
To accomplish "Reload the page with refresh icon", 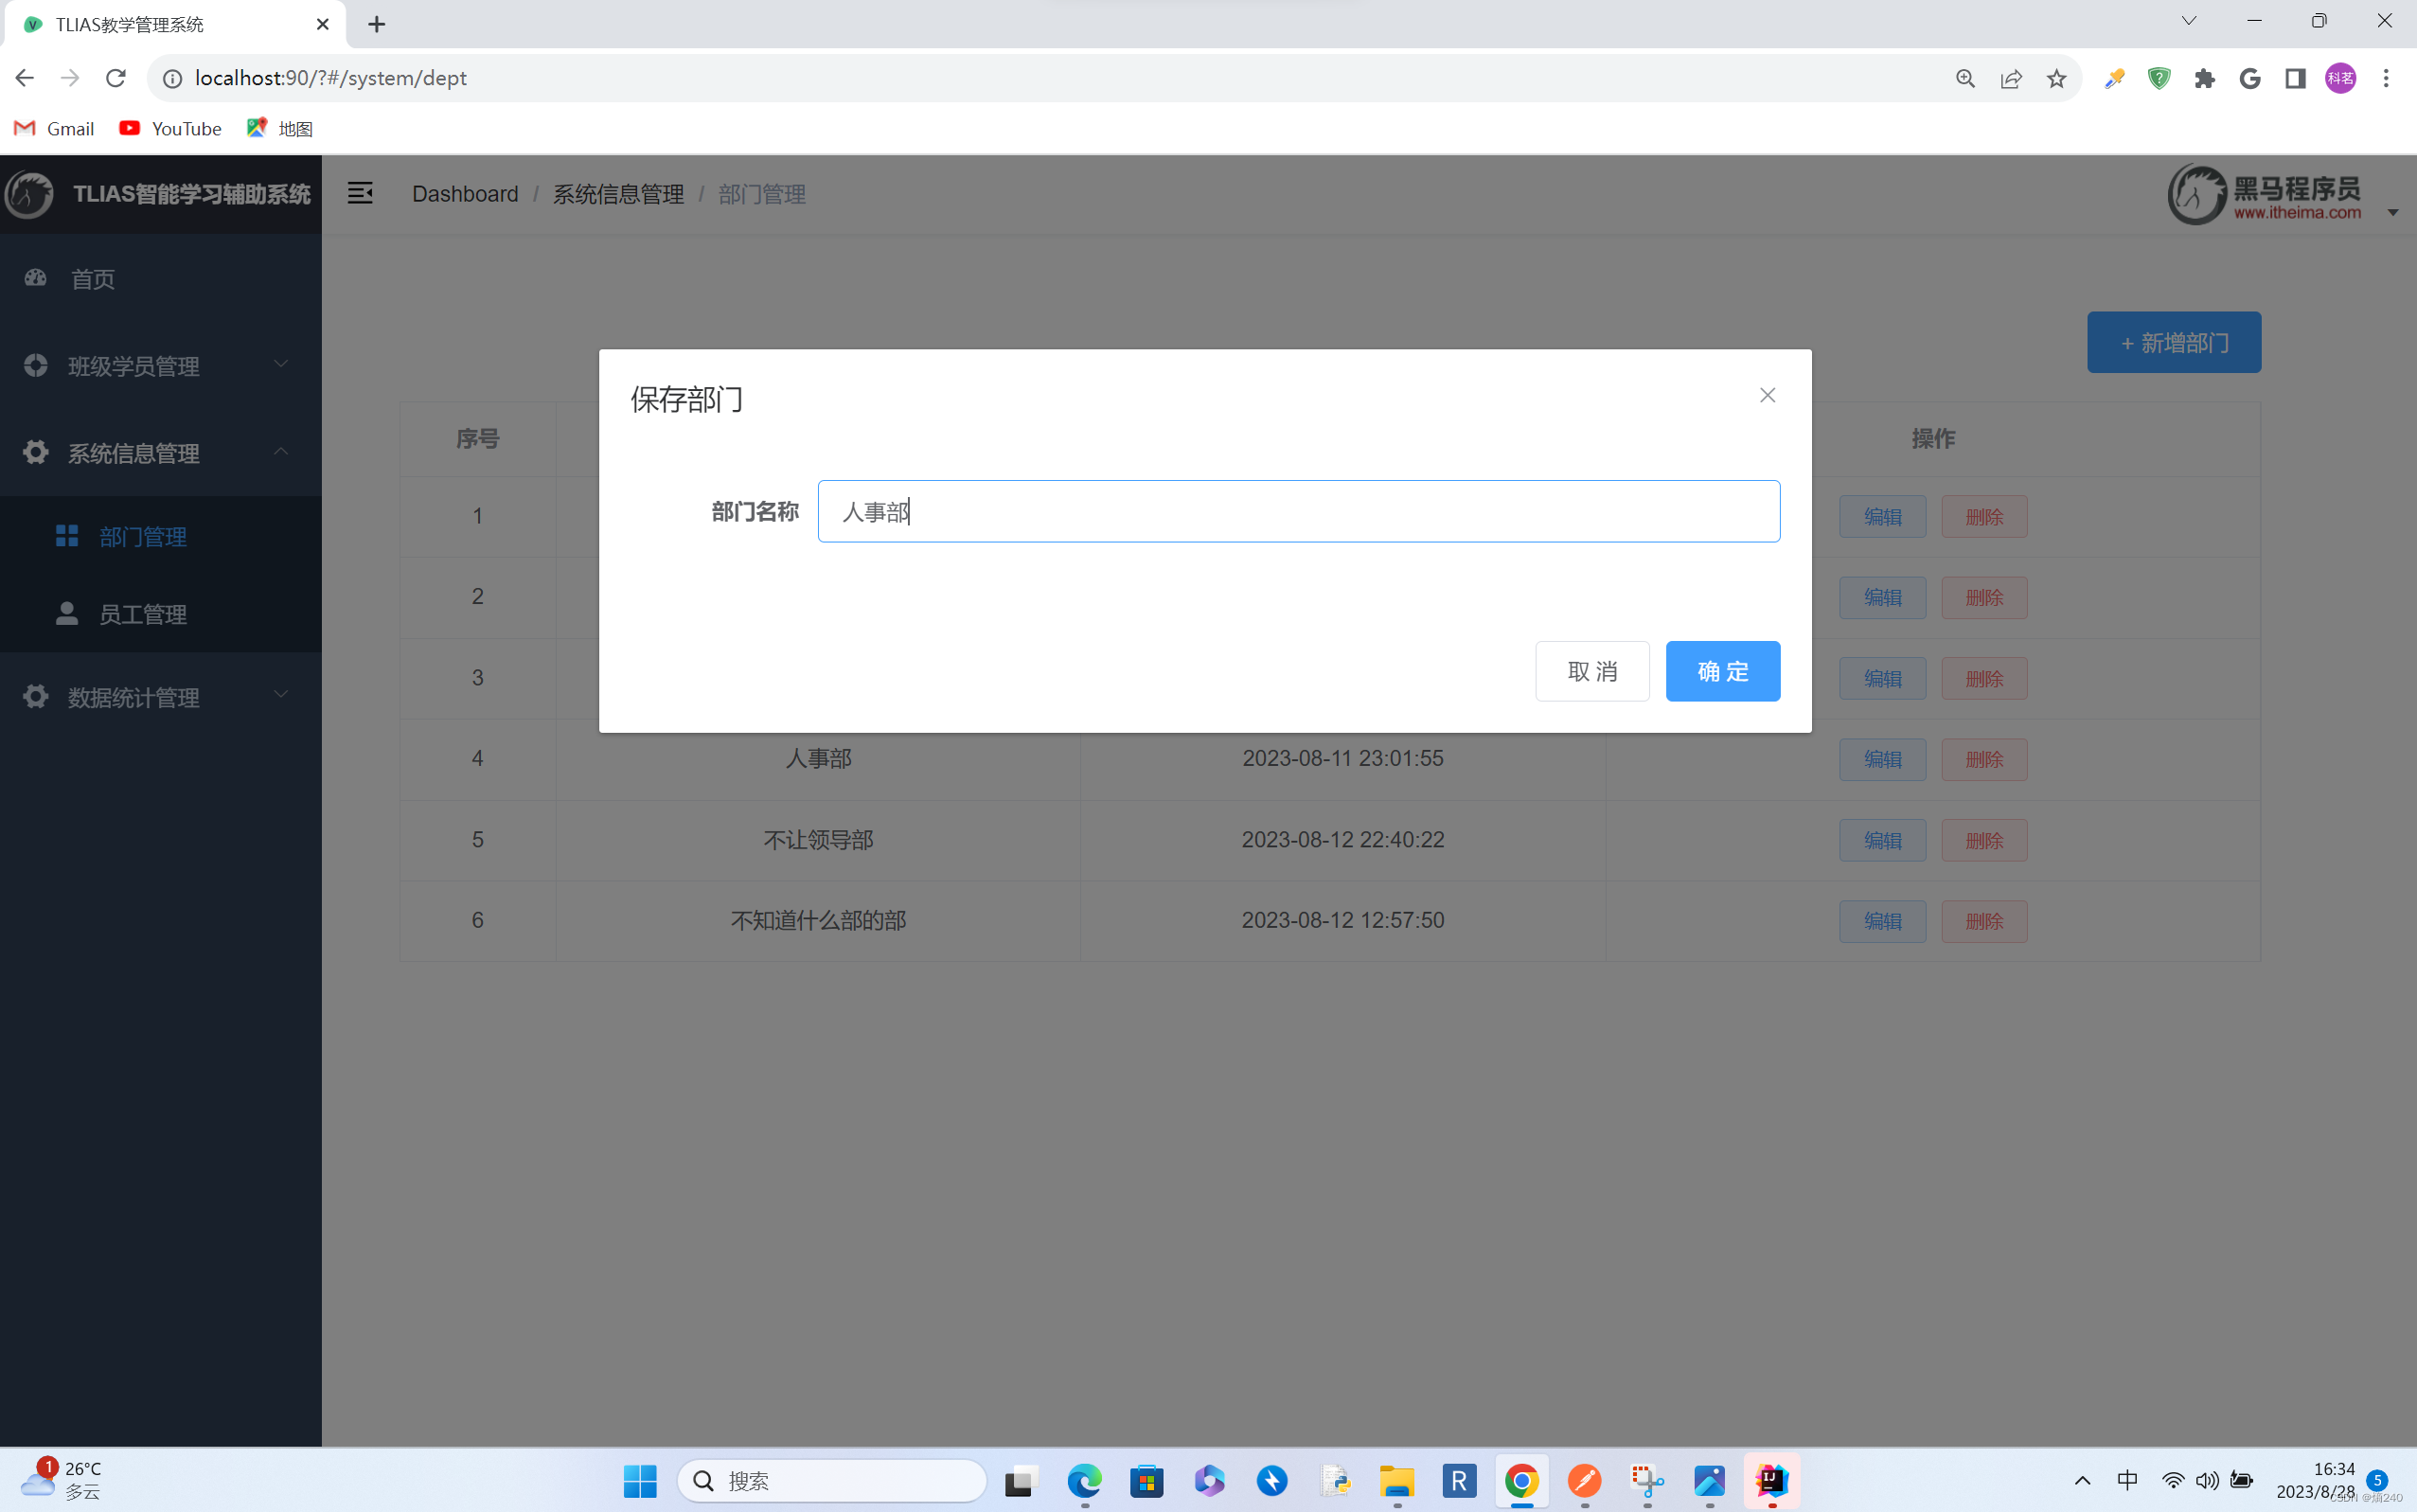I will (116, 78).
